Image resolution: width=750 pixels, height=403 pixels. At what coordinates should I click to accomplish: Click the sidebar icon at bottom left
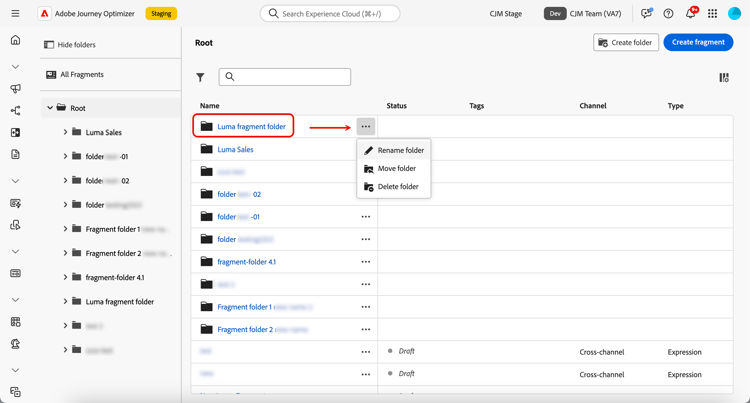click(15, 392)
